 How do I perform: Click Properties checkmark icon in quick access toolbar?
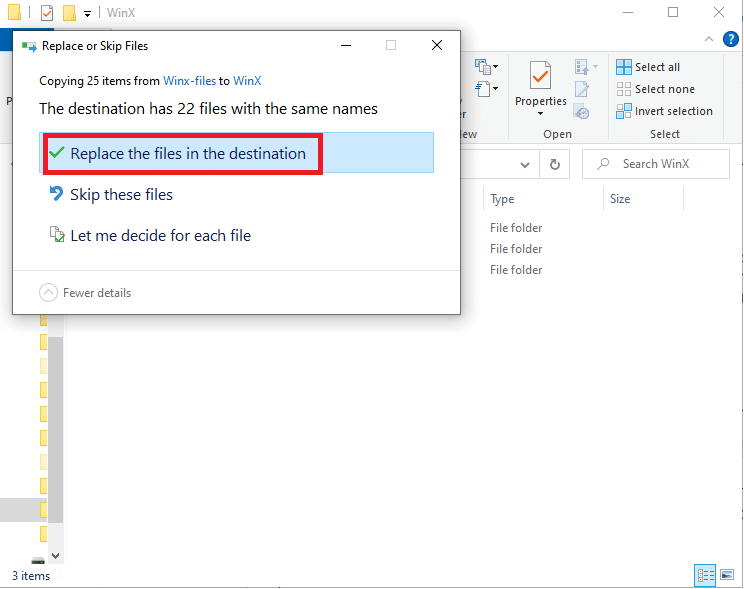(47, 13)
